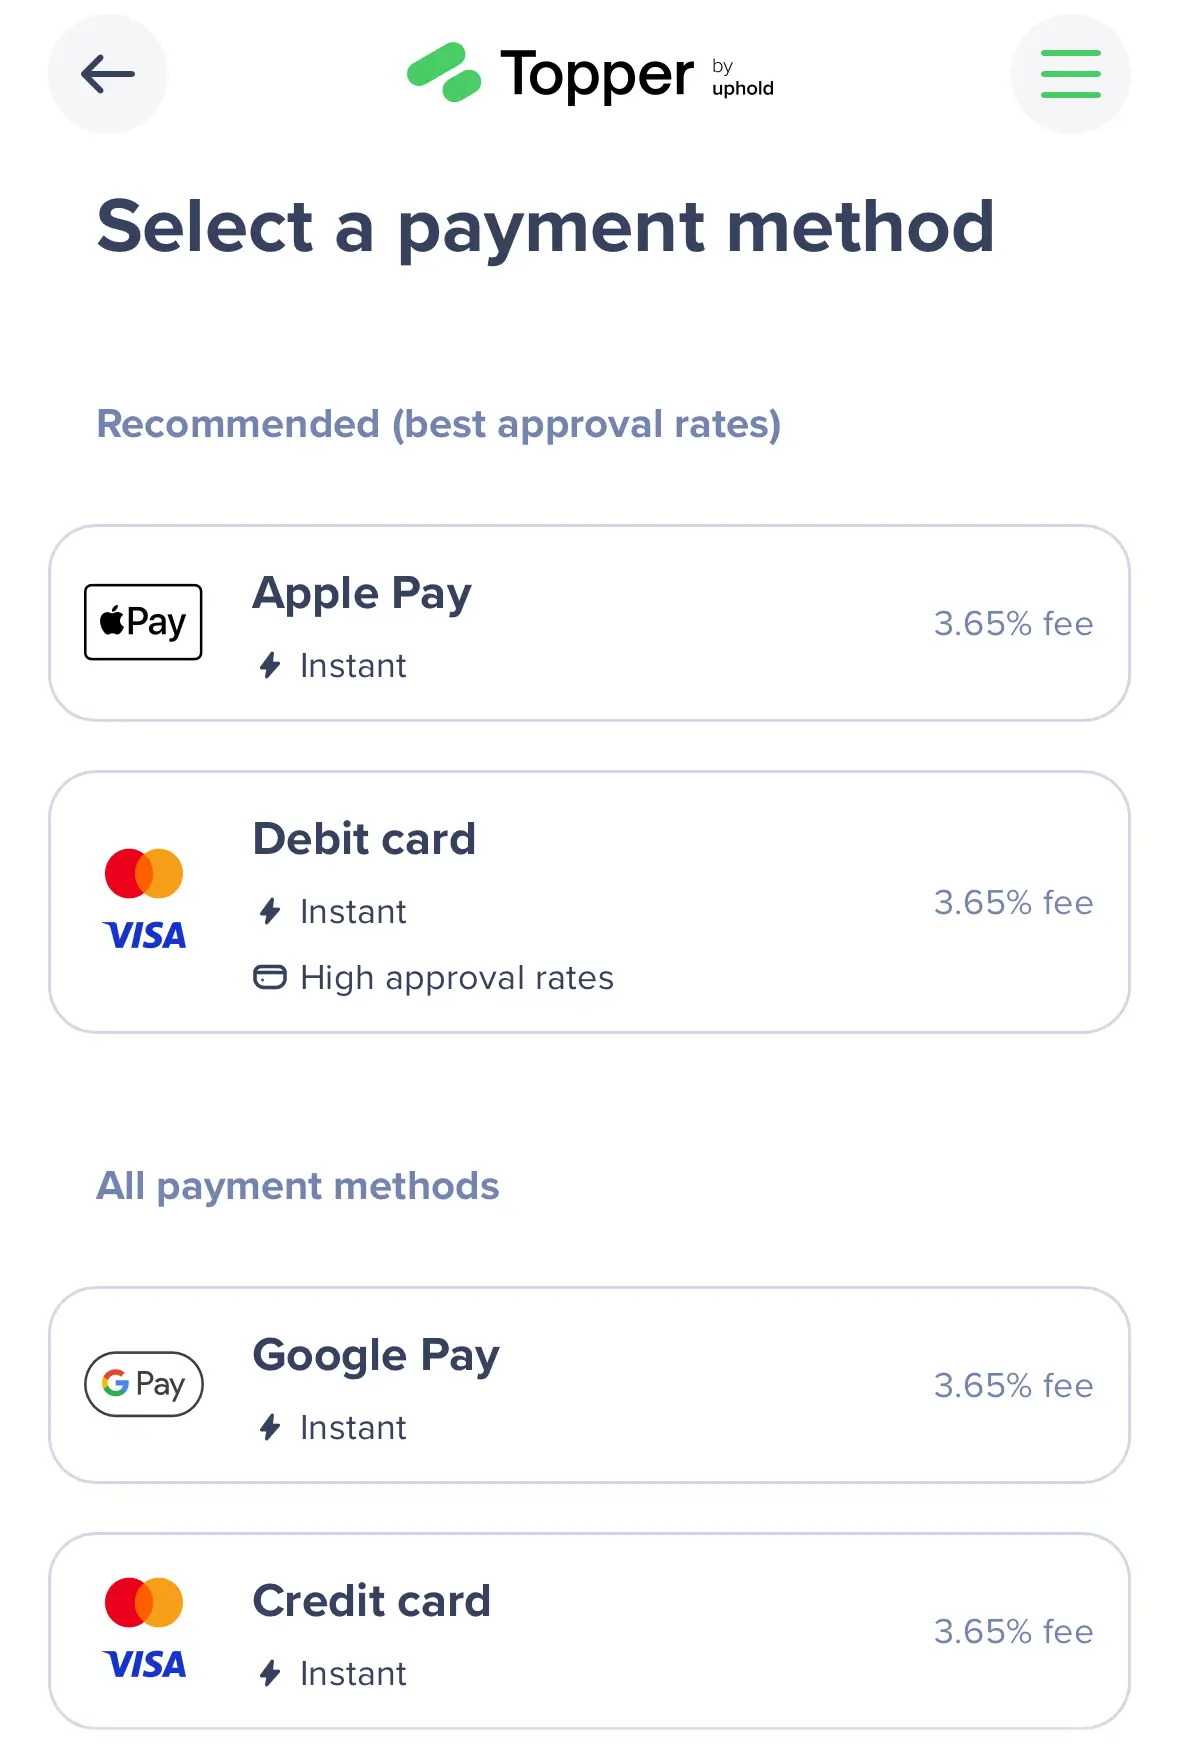
Task: Click the Mastercard logo on Debit card
Action: click(144, 874)
